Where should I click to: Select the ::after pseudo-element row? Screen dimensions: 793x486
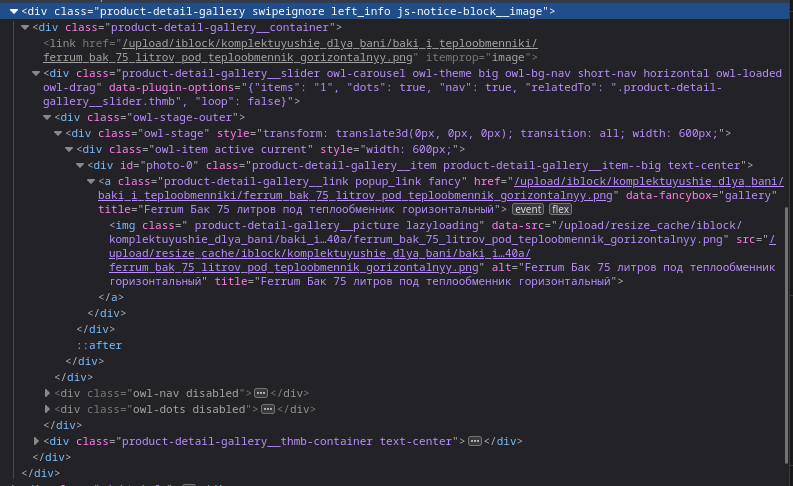pos(99,345)
